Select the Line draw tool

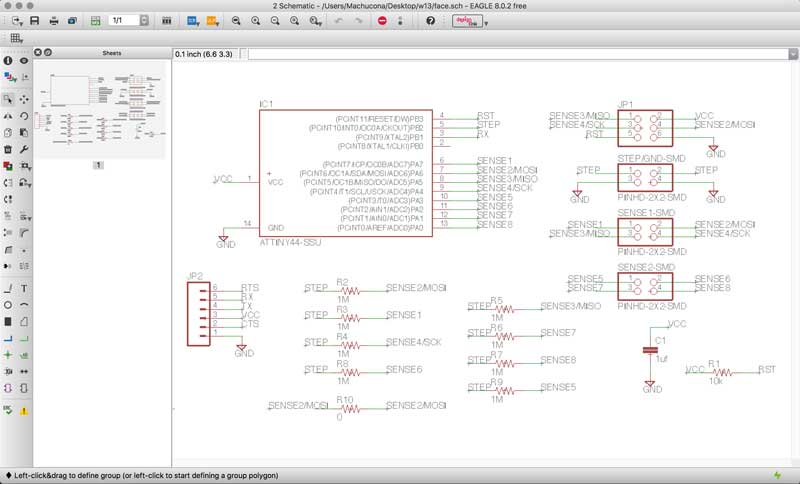coord(8,289)
